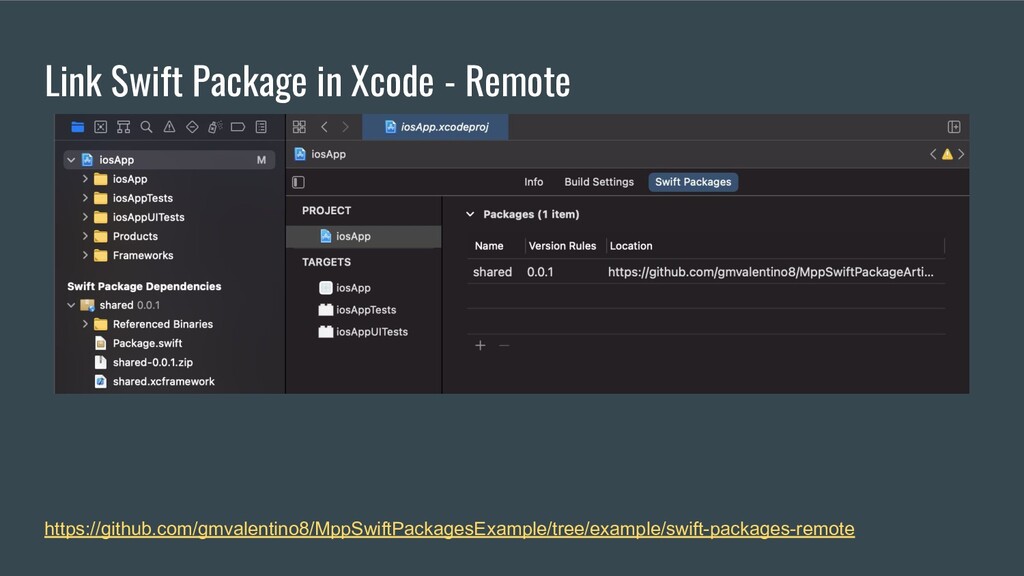Click the Name column header
The image size is (1024, 576).
pos(489,246)
